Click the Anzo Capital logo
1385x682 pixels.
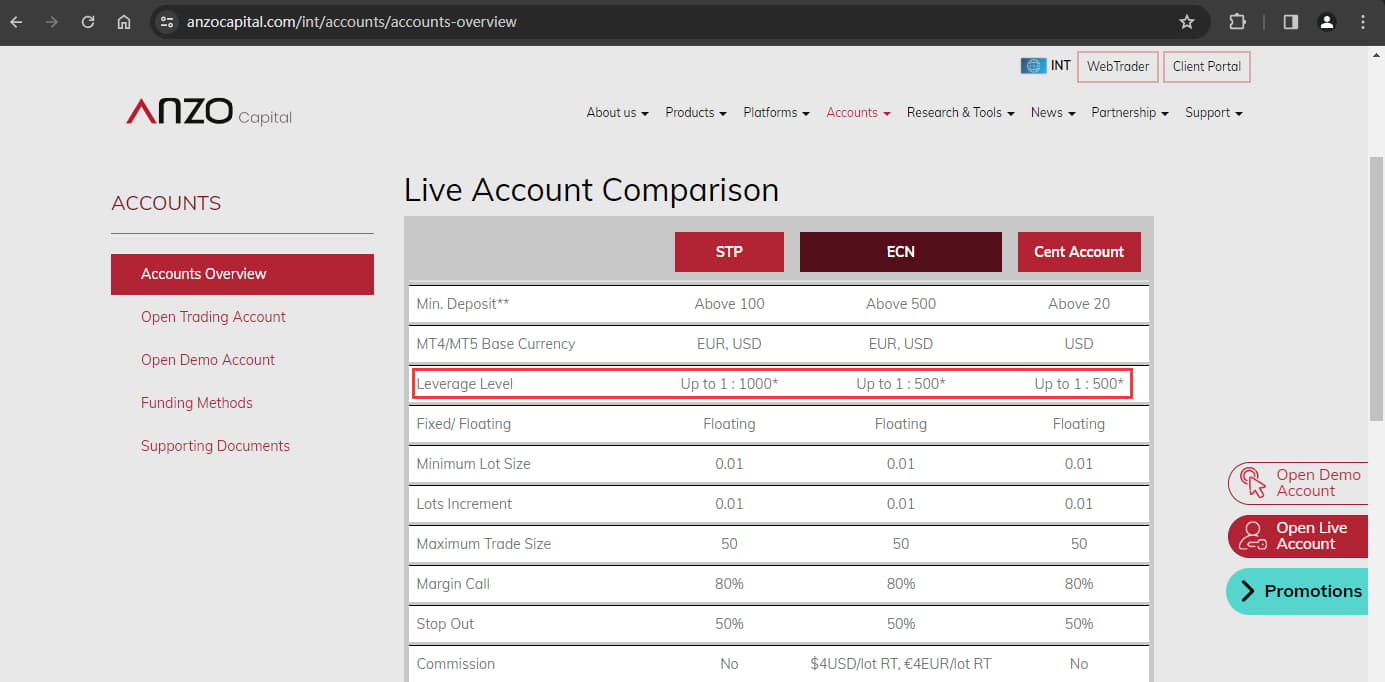click(209, 112)
